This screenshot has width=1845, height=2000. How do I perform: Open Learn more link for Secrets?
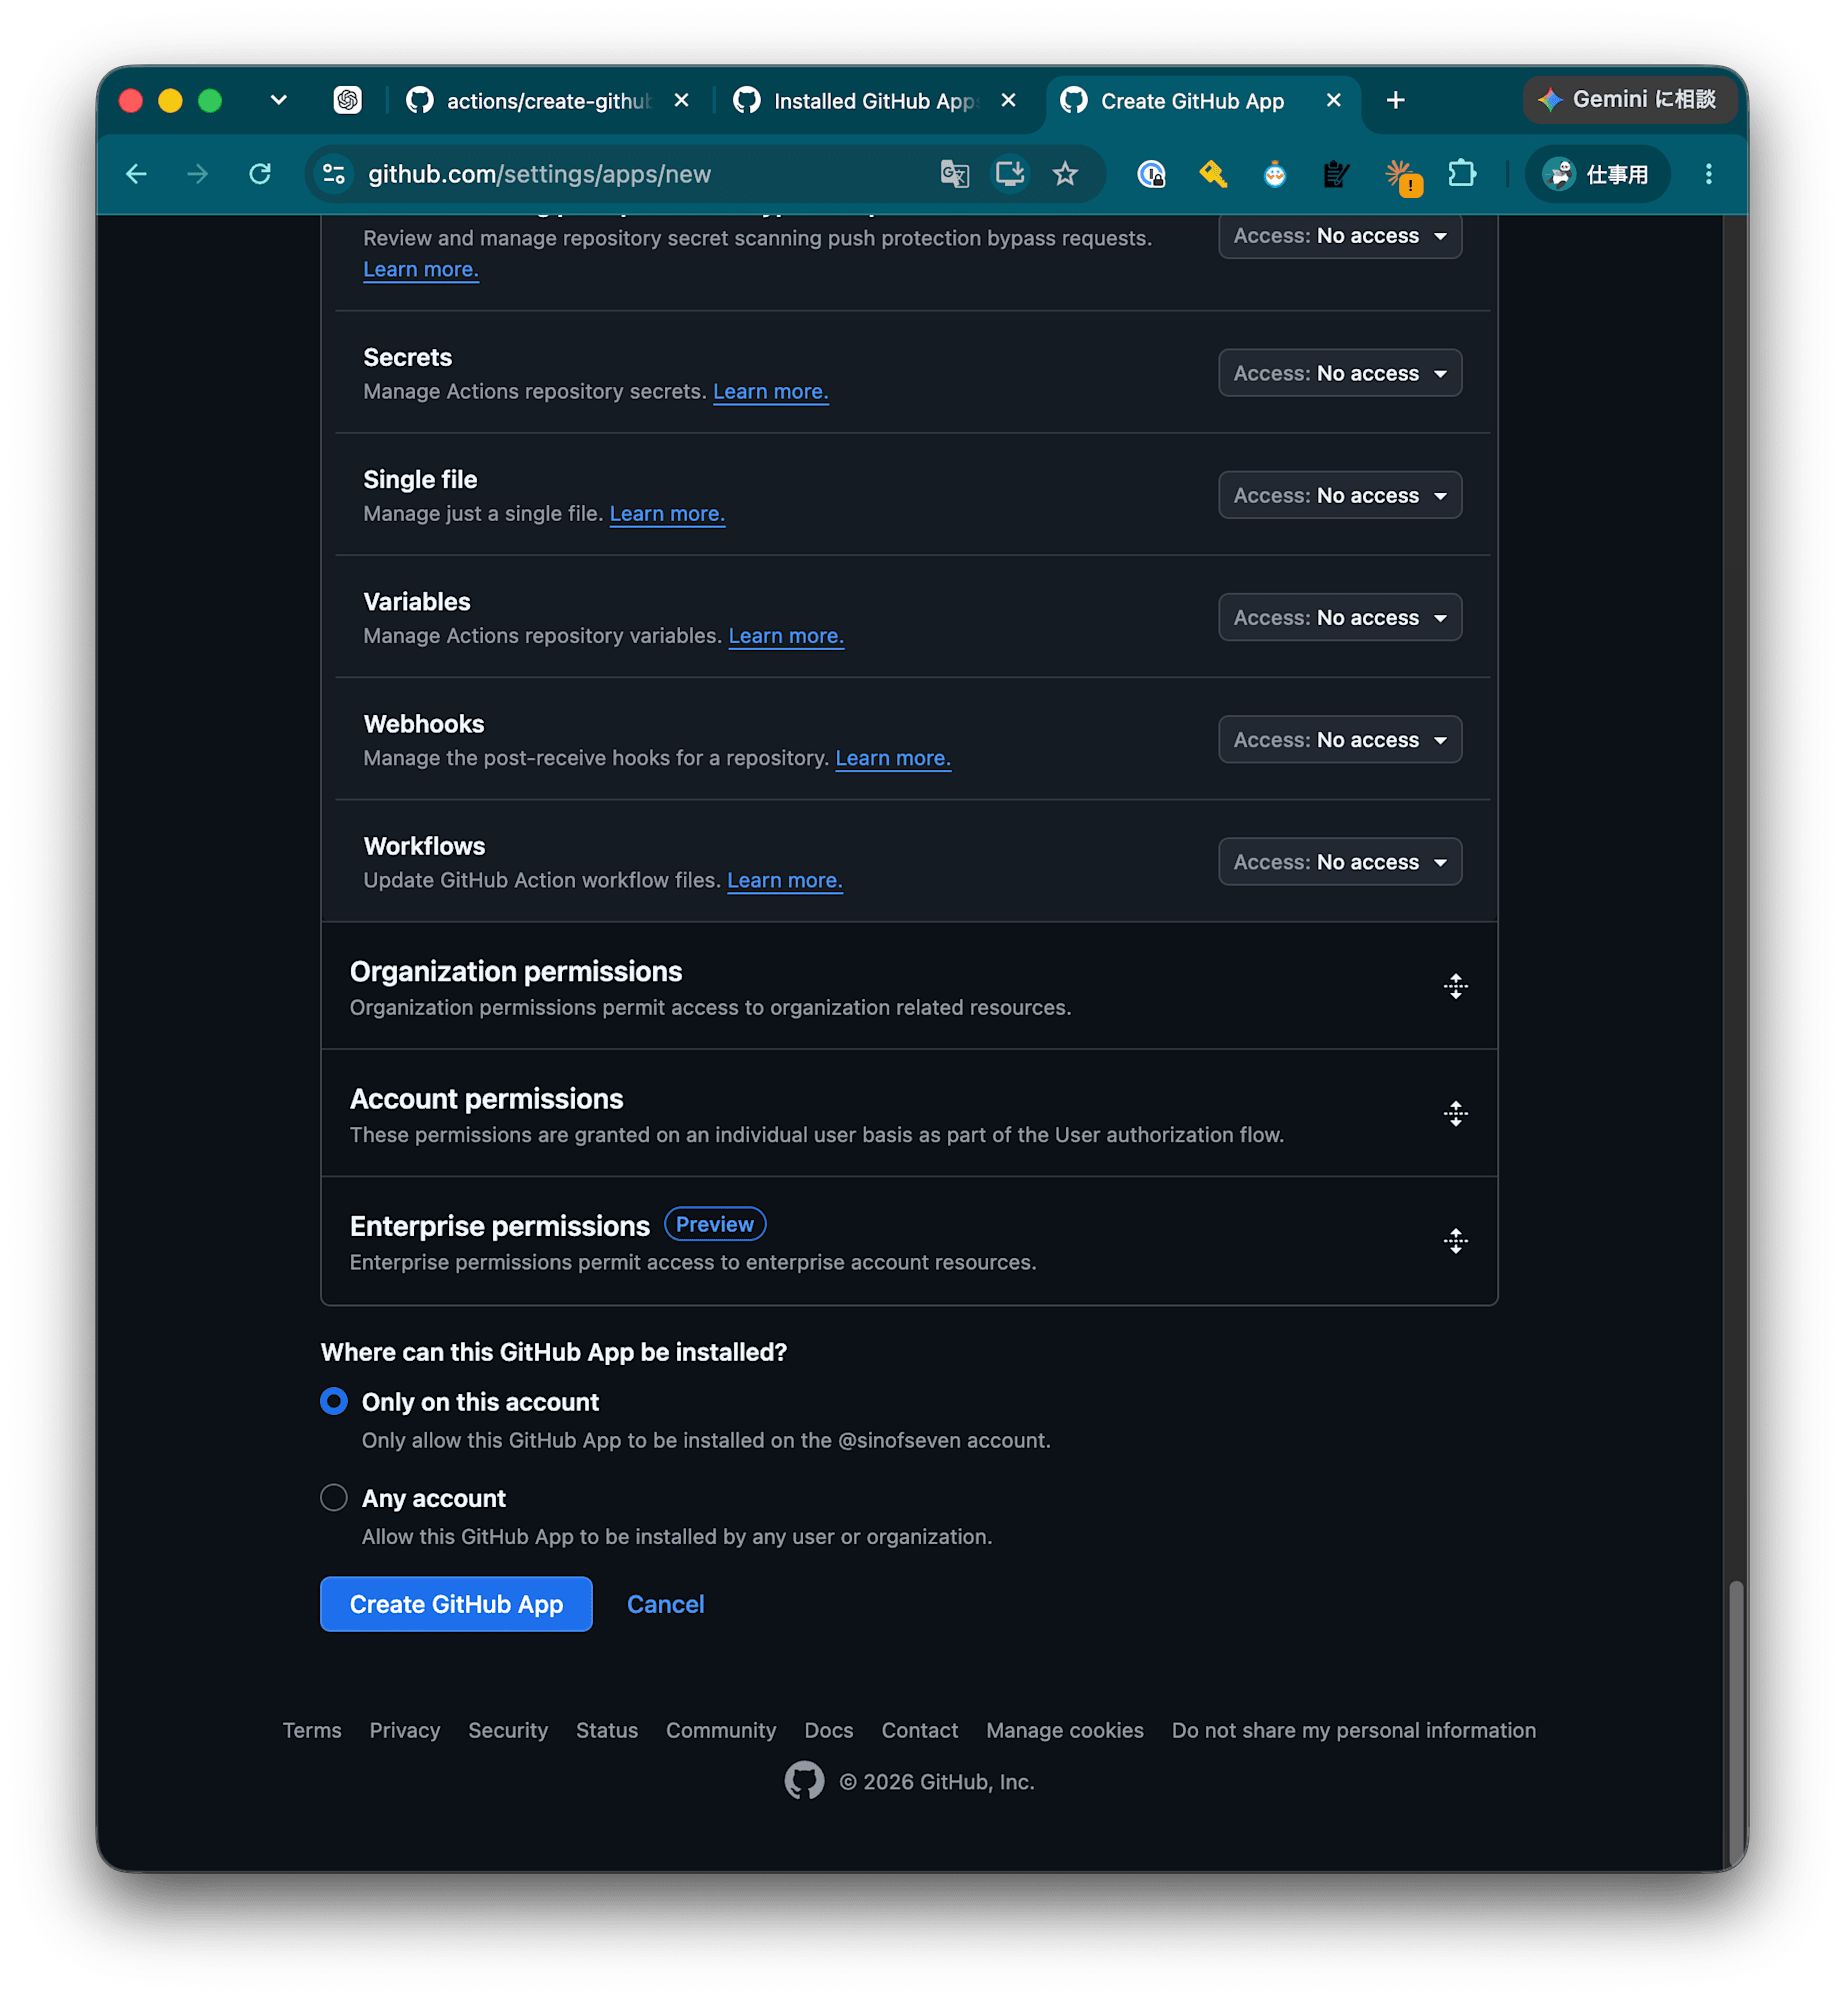click(770, 391)
